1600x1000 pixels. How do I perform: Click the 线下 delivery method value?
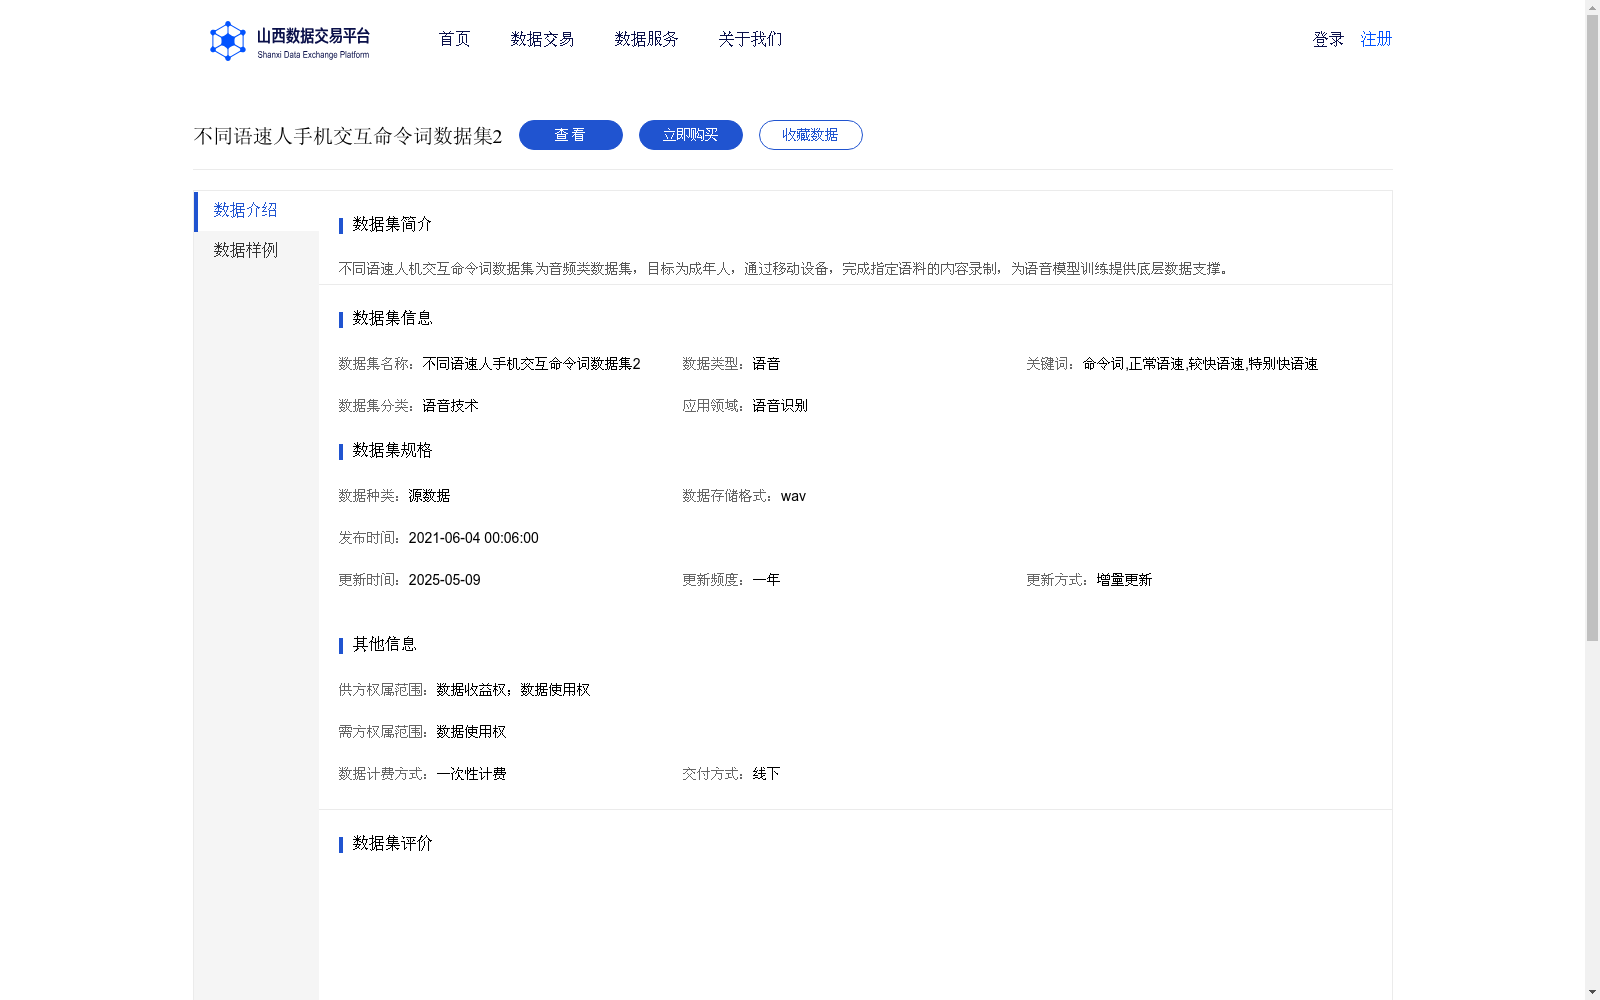766,774
